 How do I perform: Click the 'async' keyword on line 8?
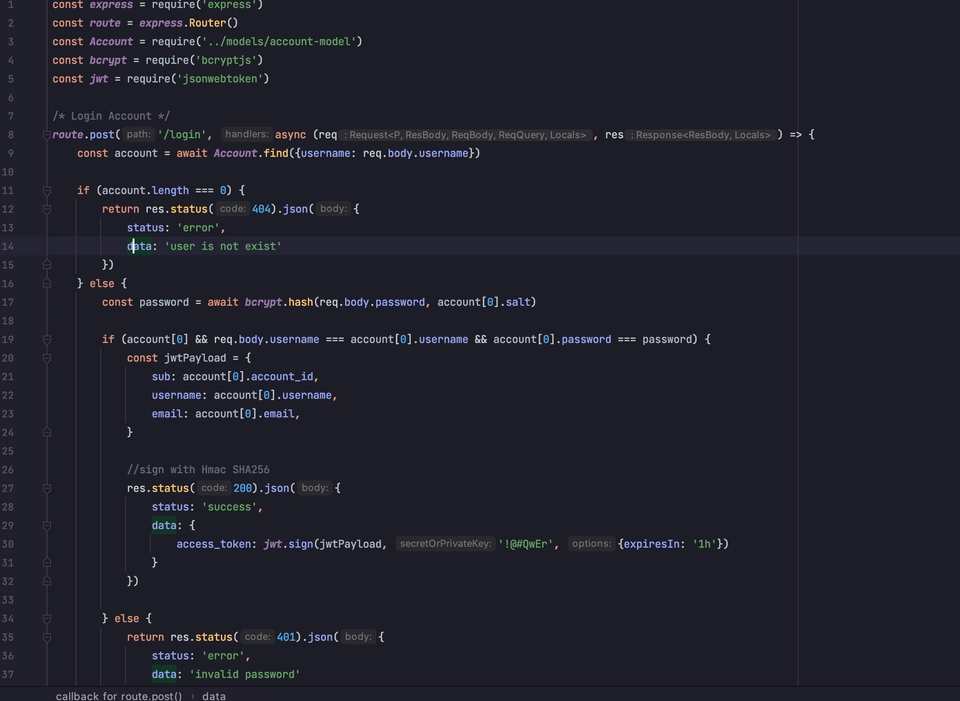pos(291,135)
